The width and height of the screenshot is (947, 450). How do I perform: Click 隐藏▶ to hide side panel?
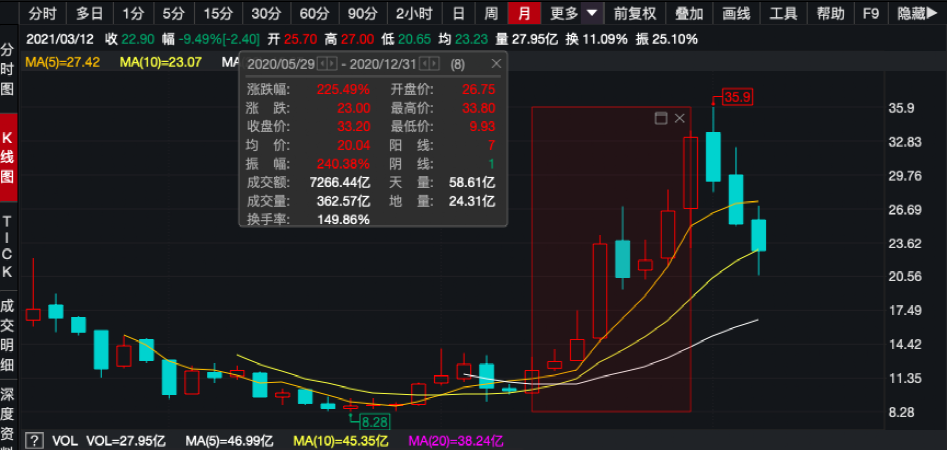tap(916, 13)
